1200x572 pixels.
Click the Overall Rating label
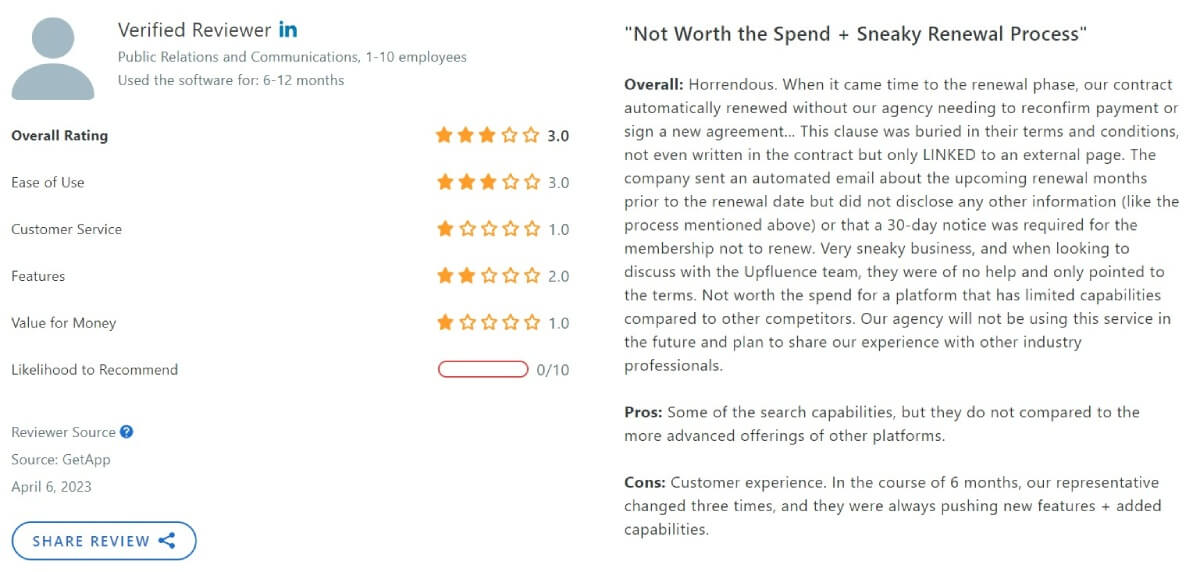click(59, 136)
